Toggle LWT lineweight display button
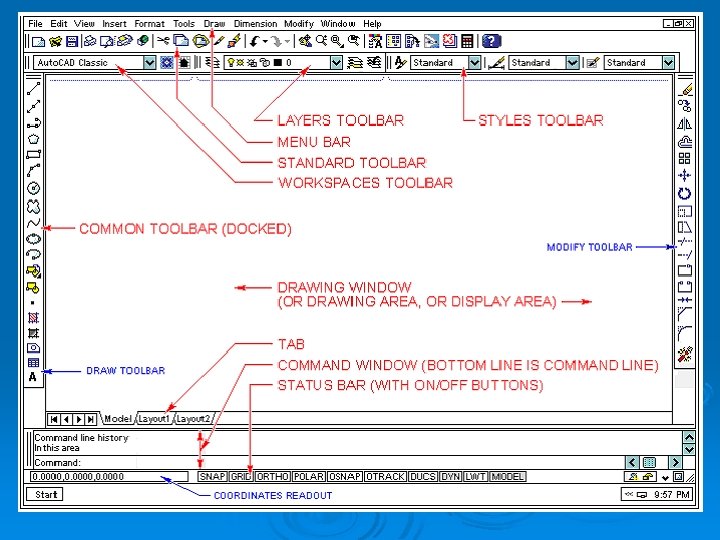This screenshot has height=540, width=720. click(x=475, y=477)
